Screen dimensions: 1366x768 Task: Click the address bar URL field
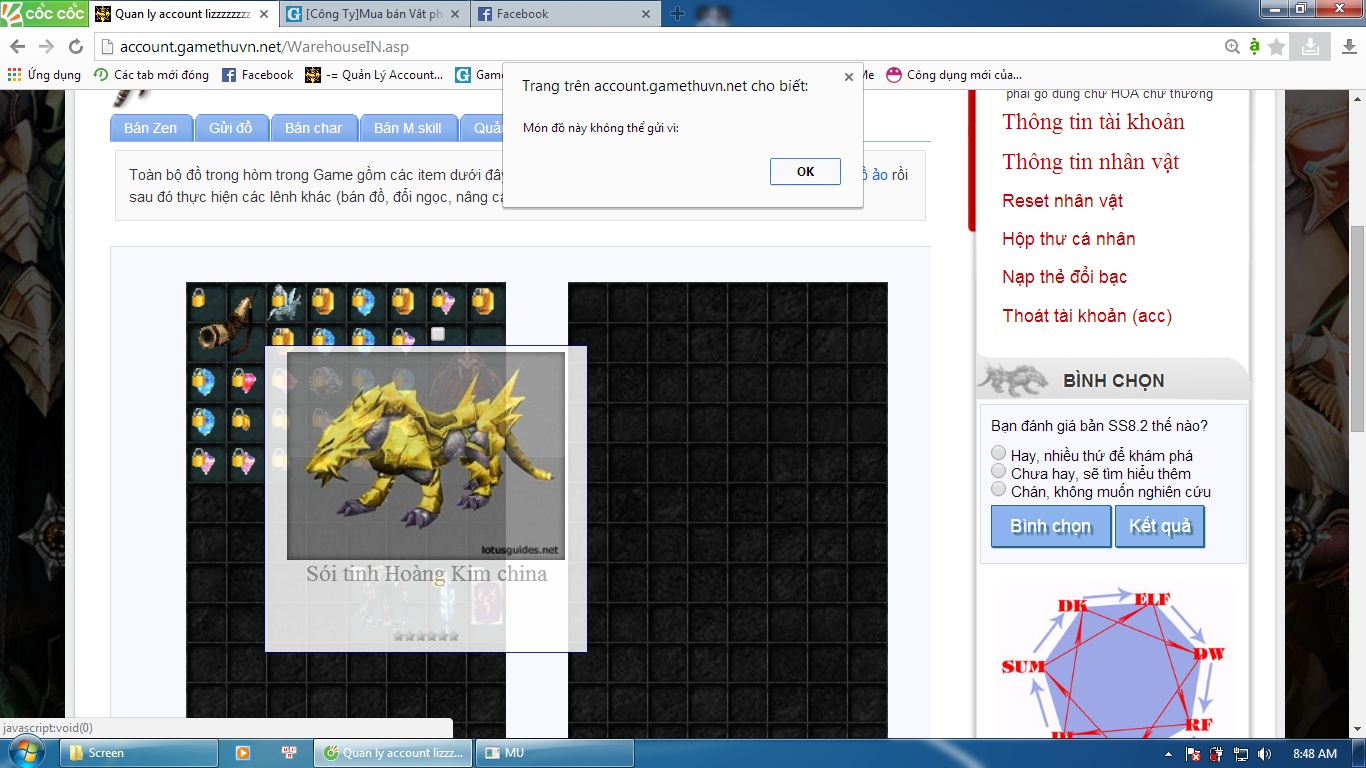pyautogui.click(x=660, y=47)
